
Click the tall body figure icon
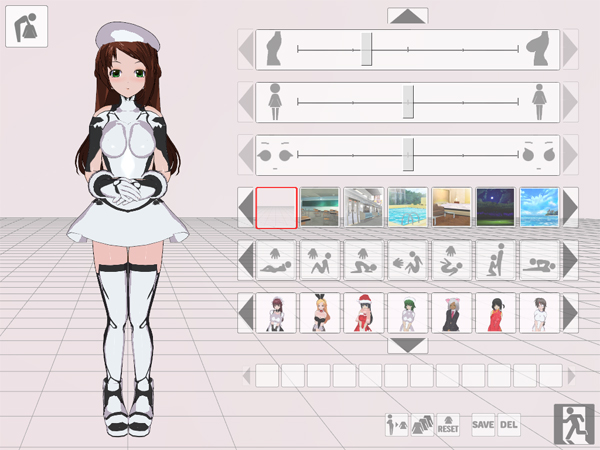coord(539,102)
